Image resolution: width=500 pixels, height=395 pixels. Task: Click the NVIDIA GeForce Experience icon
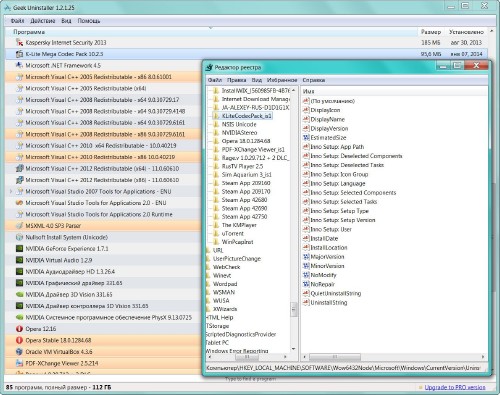click(19, 249)
